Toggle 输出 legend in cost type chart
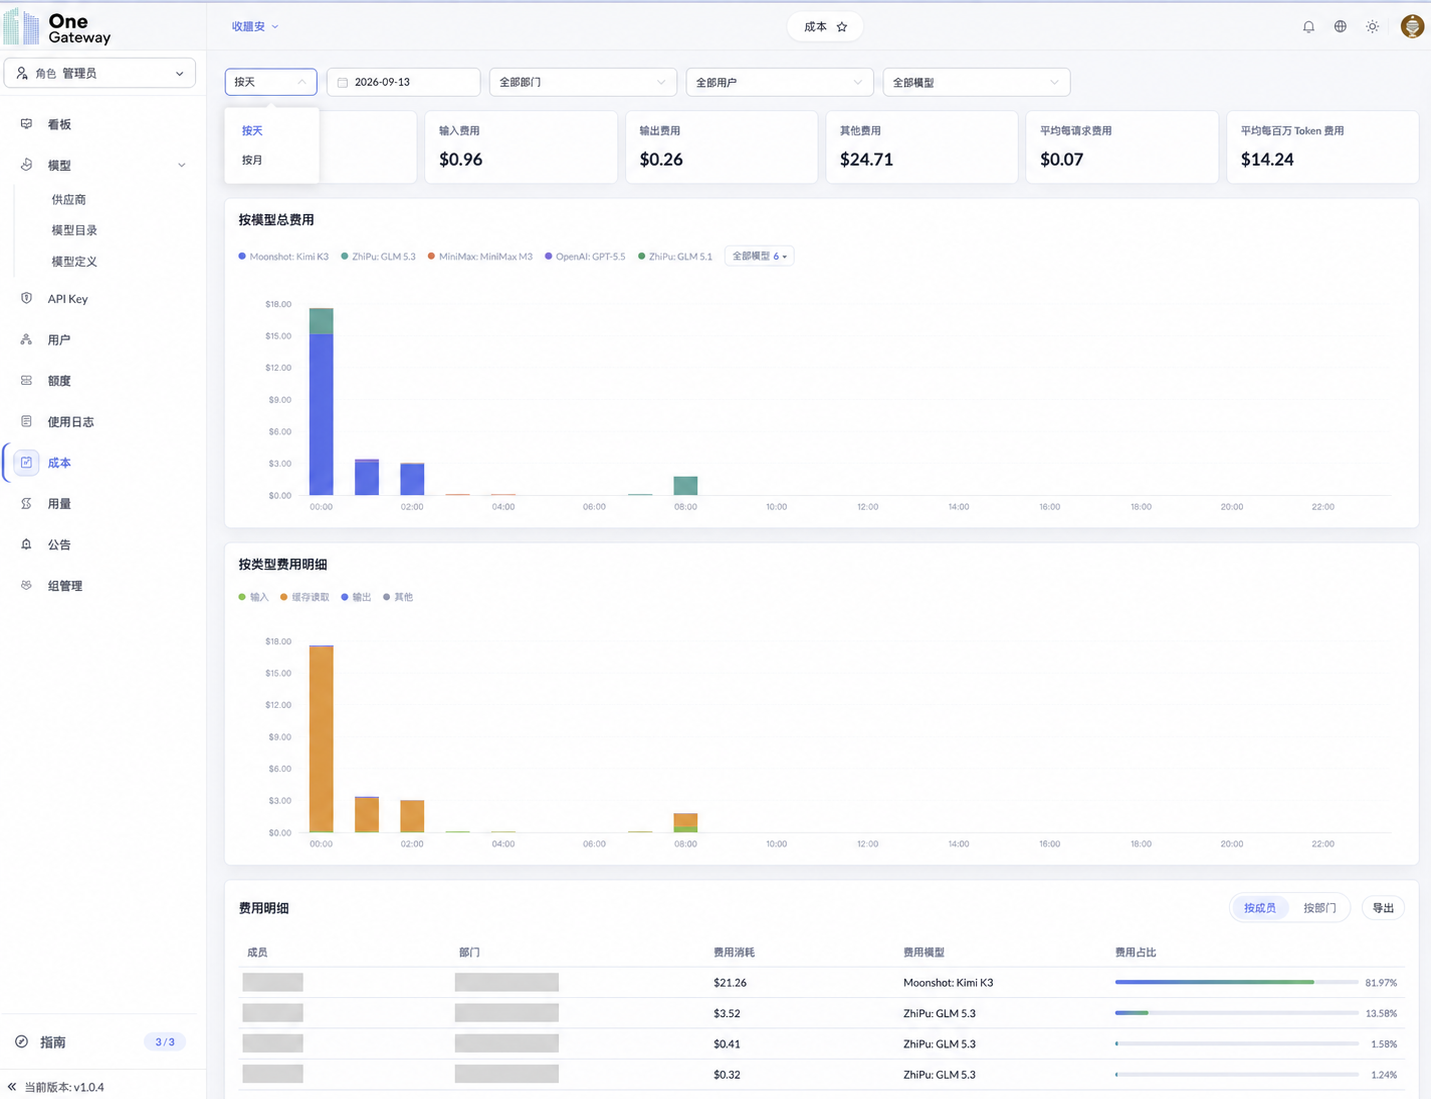1431x1099 pixels. coord(356,597)
